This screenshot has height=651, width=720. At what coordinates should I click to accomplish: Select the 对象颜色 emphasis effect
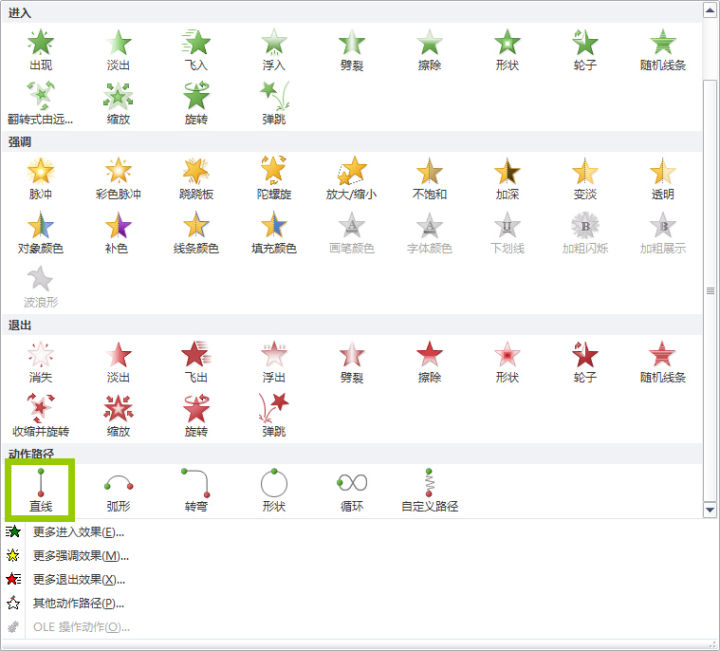click(40, 233)
